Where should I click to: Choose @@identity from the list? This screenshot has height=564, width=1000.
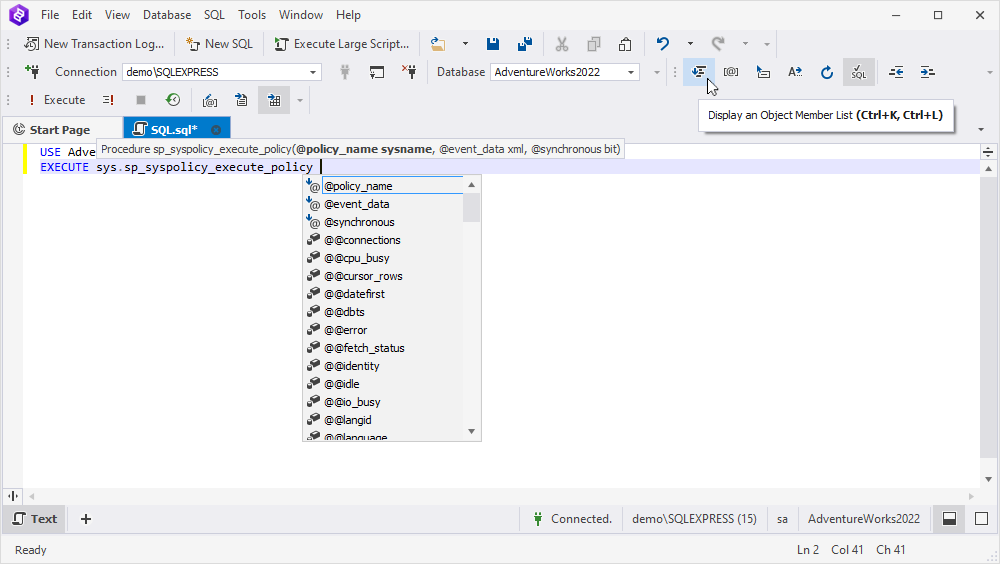pyautogui.click(x=384, y=366)
